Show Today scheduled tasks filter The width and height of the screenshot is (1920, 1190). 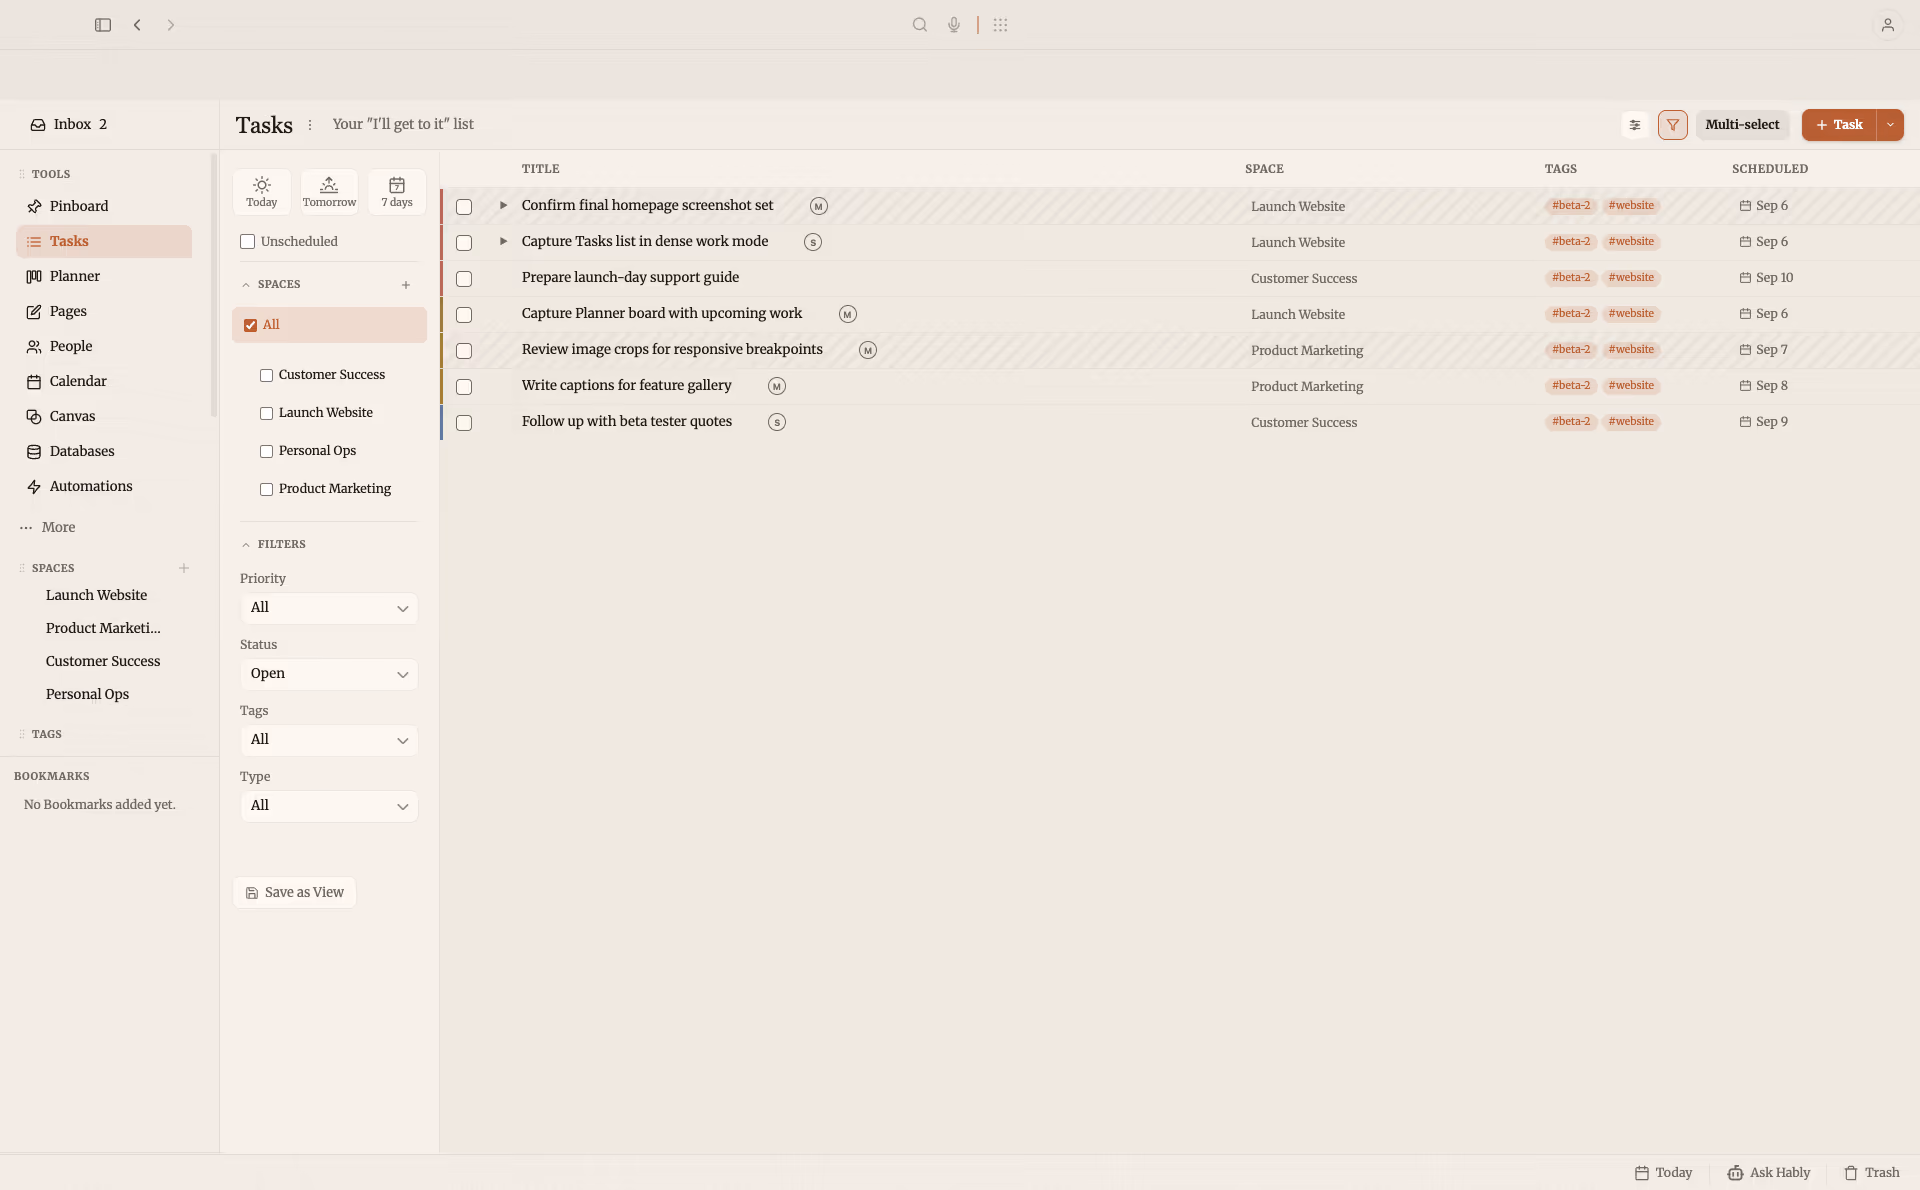(262, 192)
